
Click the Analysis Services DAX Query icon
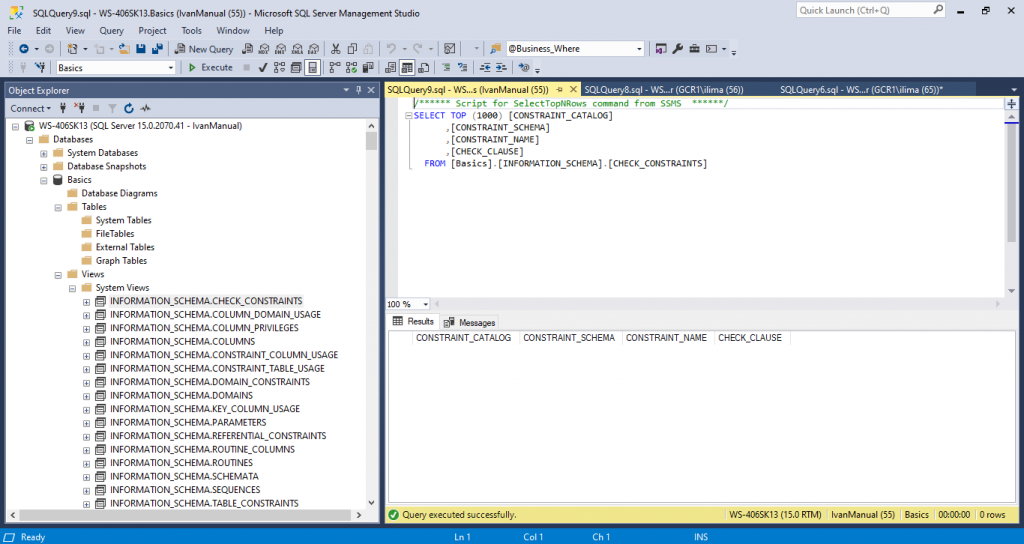pos(313,49)
